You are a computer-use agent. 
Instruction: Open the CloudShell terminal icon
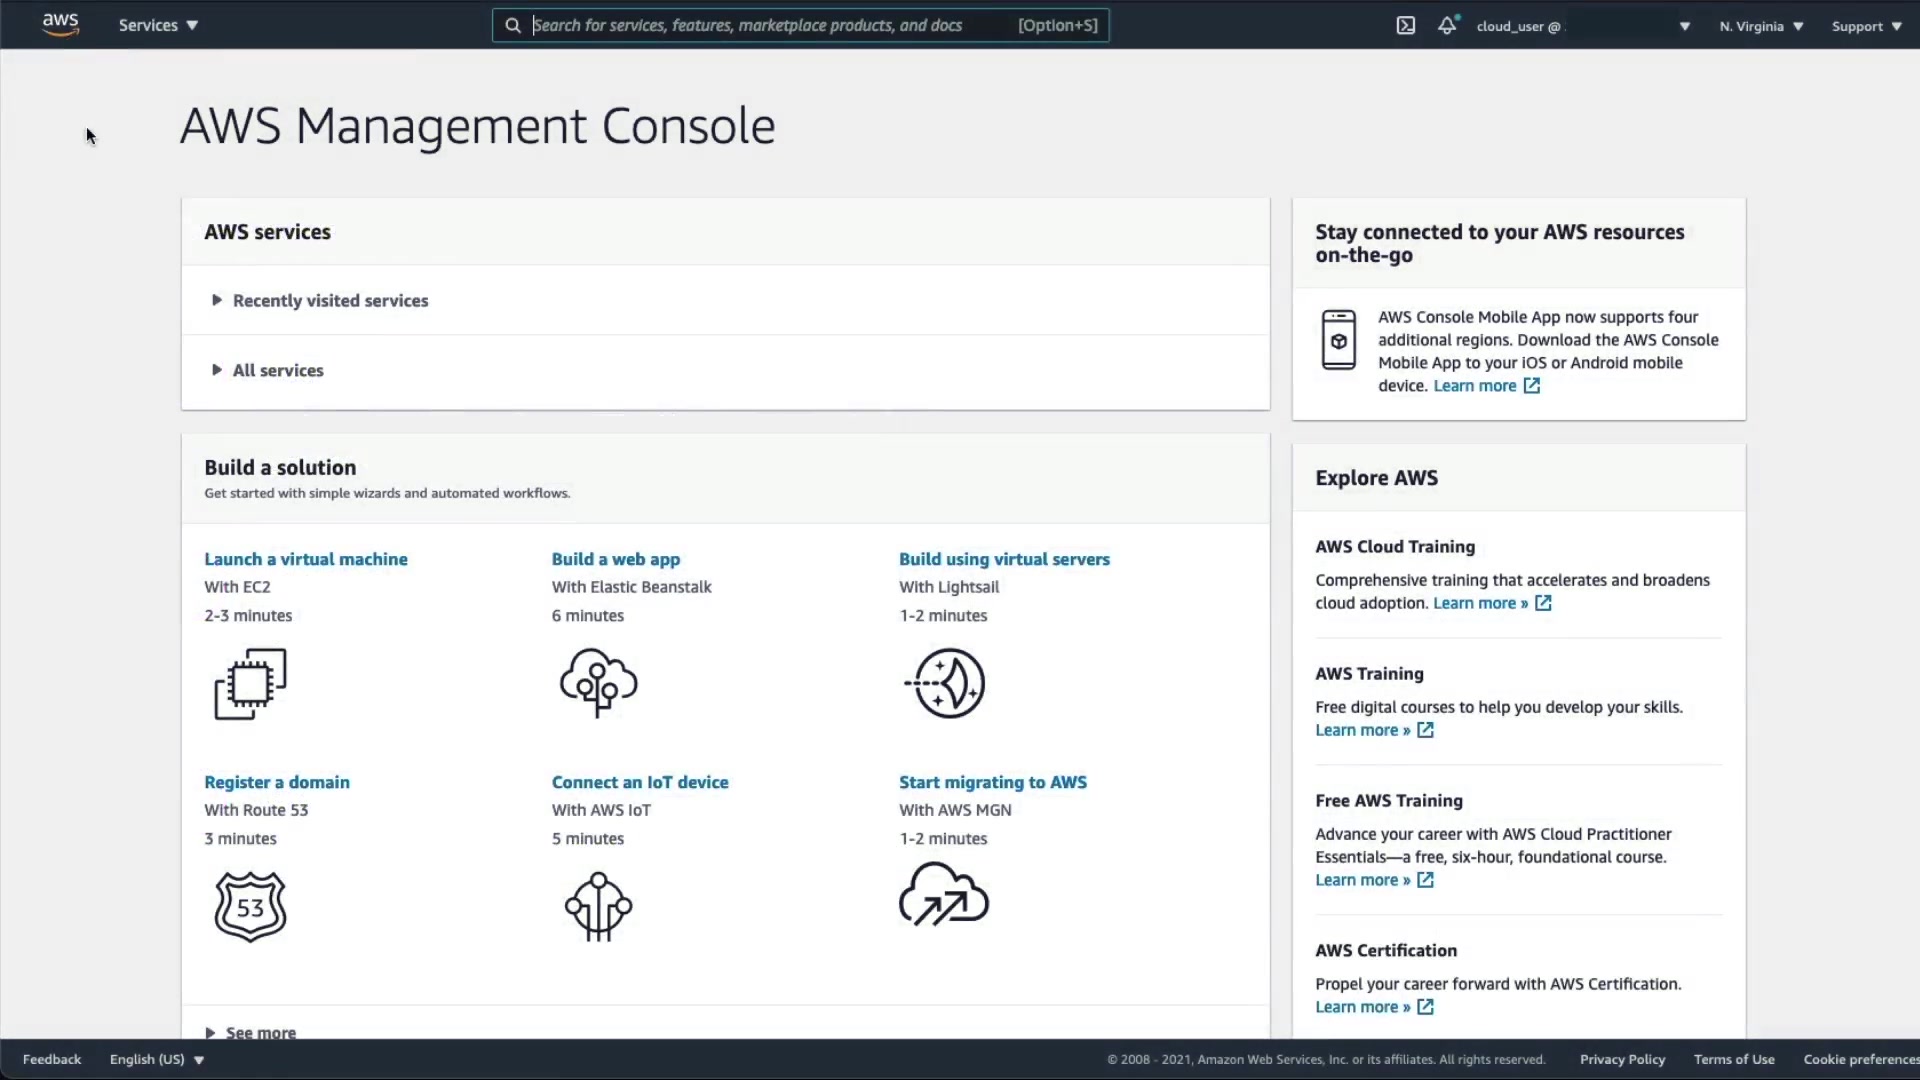tap(1405, 26)
